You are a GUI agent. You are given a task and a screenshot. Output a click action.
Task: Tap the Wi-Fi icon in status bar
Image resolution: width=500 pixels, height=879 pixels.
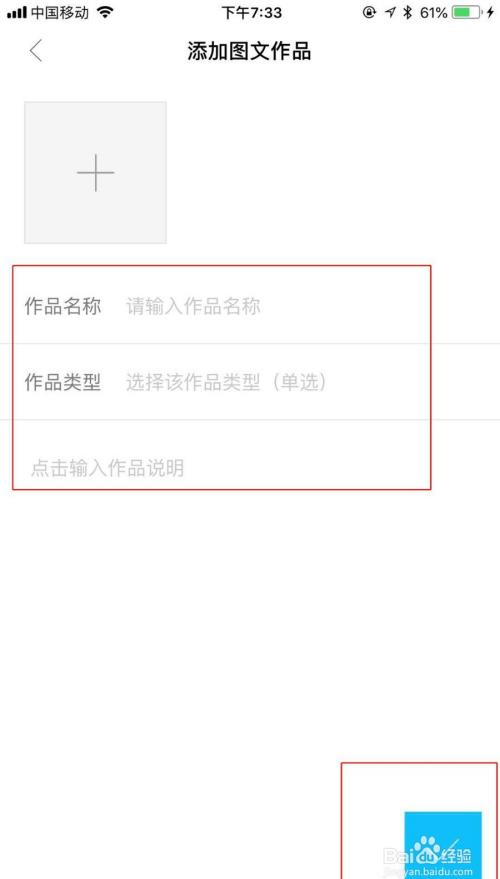click(104, 12)
